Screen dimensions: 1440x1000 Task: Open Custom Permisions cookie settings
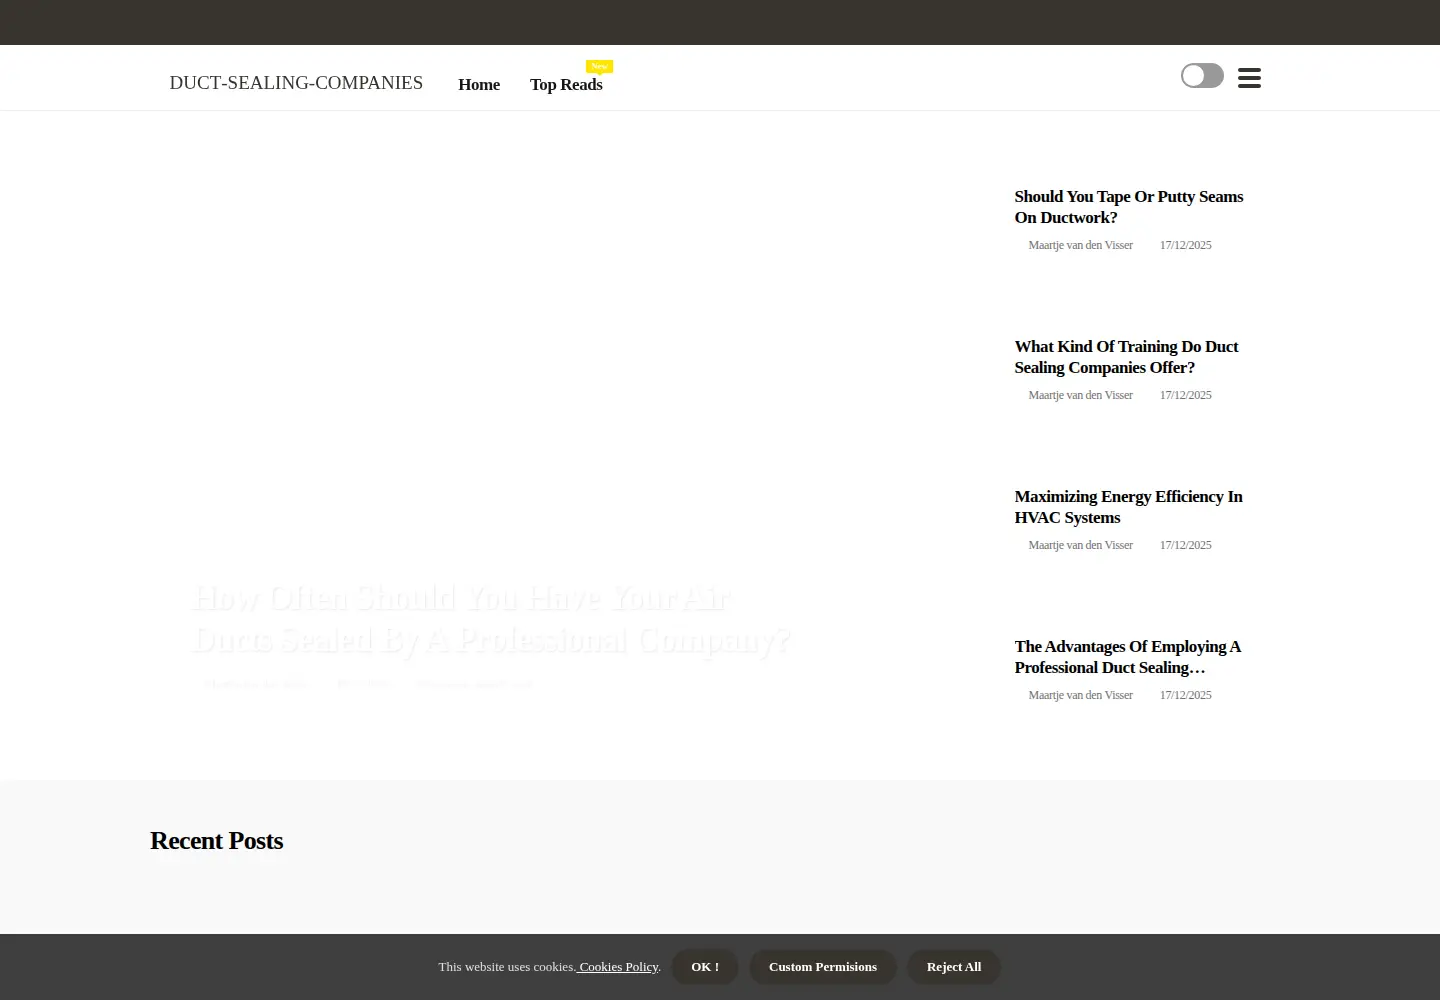coord(823,967)
